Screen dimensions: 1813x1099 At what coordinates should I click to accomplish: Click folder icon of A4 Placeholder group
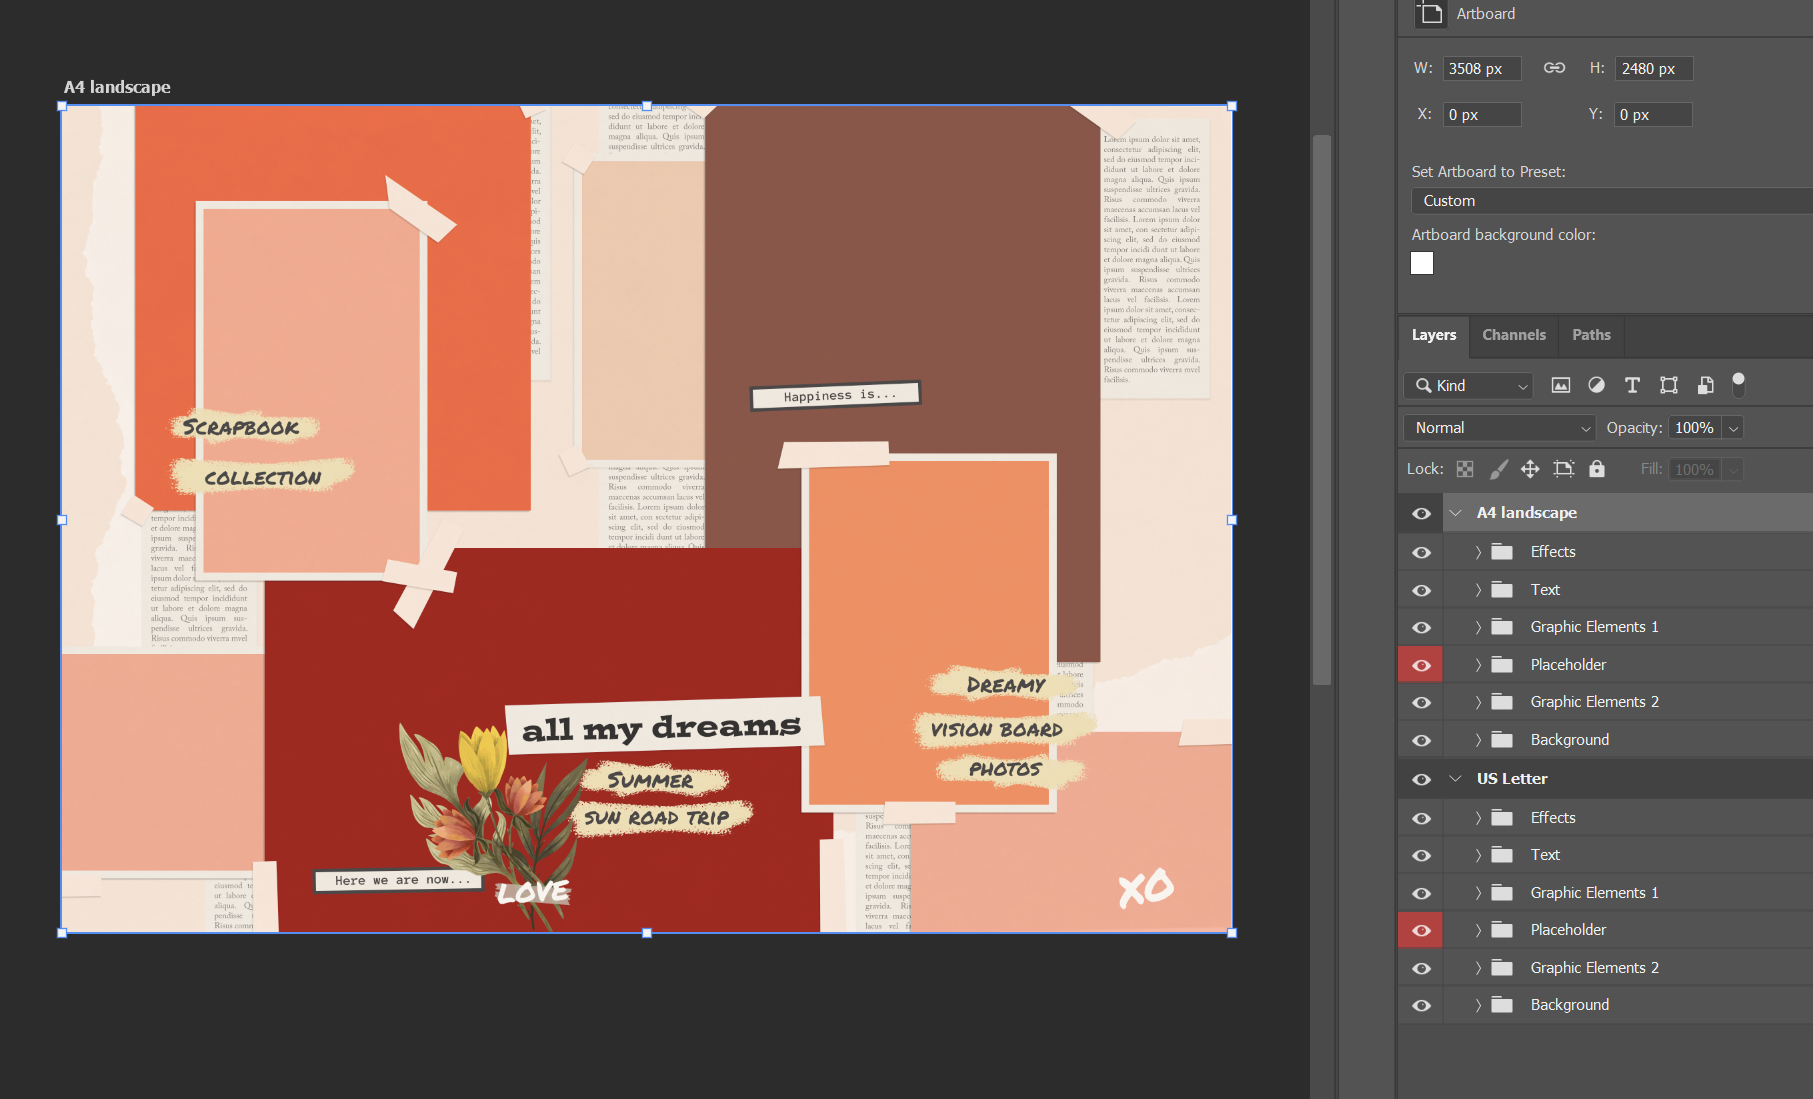coord(1502,665)
